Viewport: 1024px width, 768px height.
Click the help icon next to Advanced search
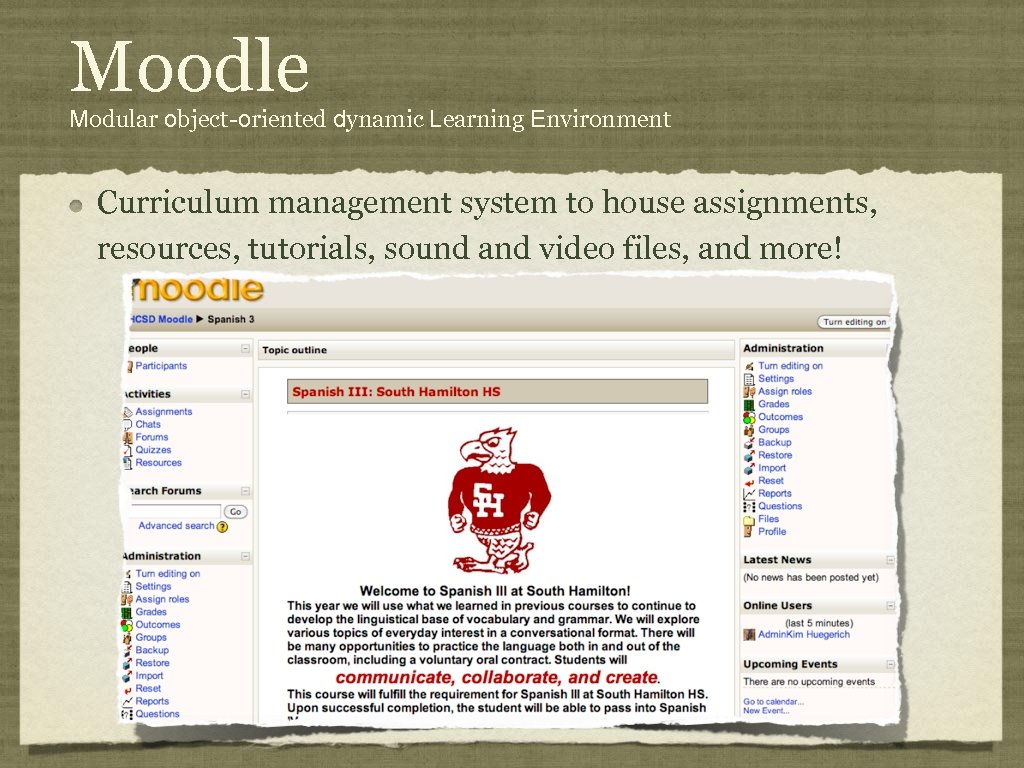(x=223, y=526)
